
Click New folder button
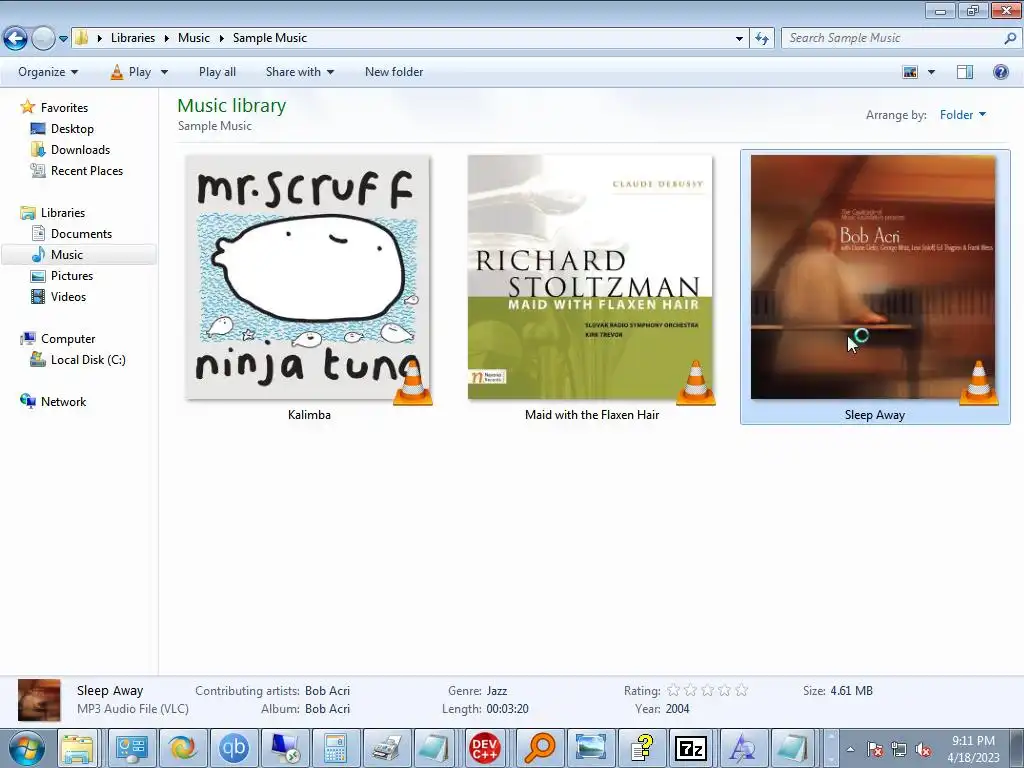pos(394,72)
